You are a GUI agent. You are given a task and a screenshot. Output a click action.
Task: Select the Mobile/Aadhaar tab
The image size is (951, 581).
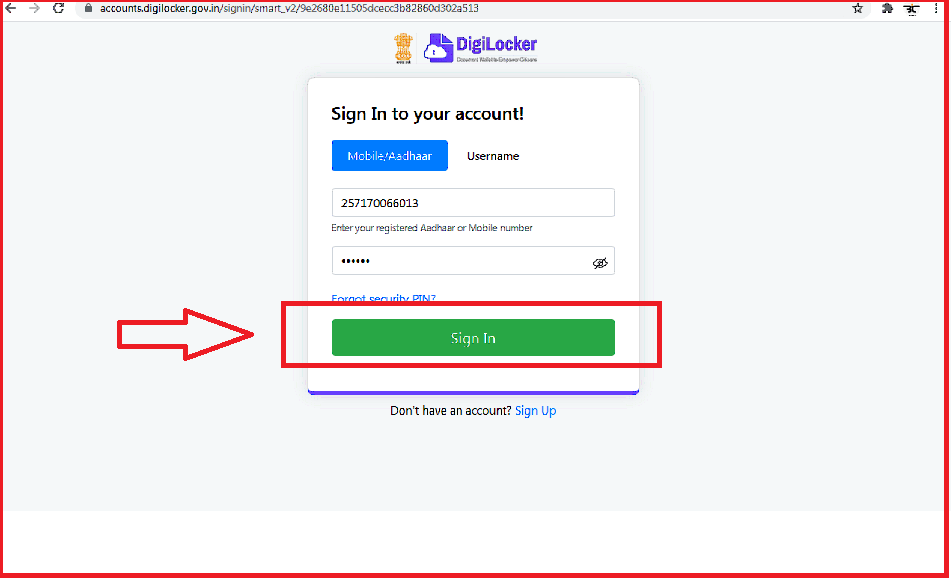coord(389,156)
